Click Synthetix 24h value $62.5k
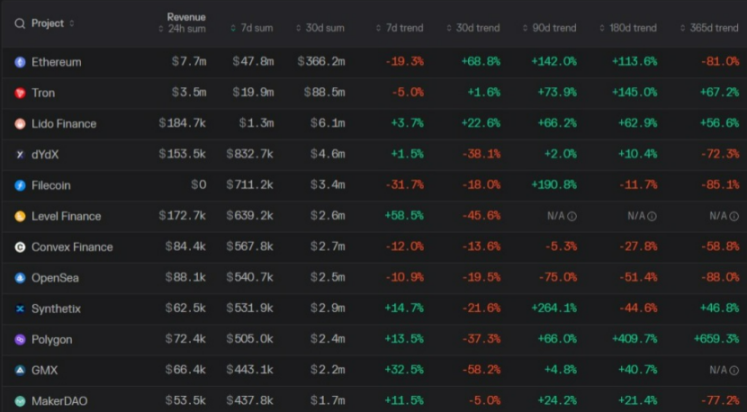The height and width of the screenshot is (412, 747). click(186, 308)
